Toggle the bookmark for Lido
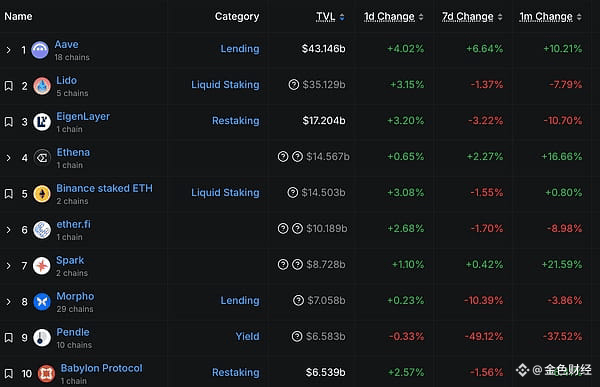The width and height of the screenshot is (600, 387). (8, 86)
